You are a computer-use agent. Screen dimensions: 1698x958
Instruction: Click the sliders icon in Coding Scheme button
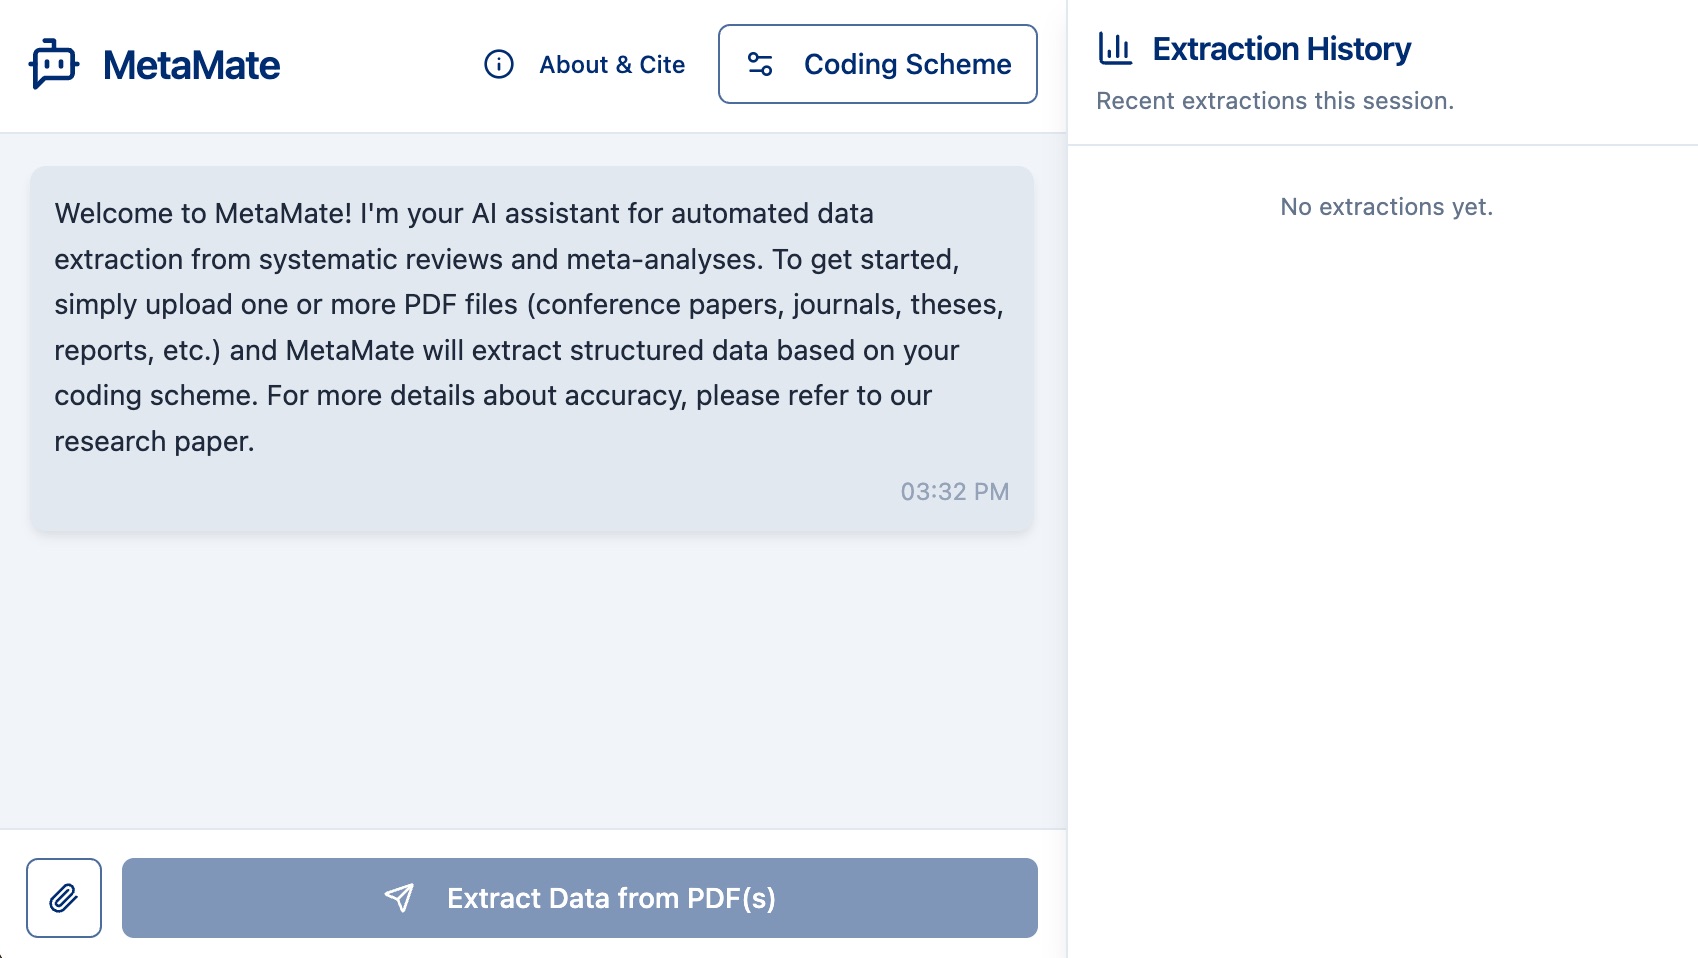click(760, 64)
